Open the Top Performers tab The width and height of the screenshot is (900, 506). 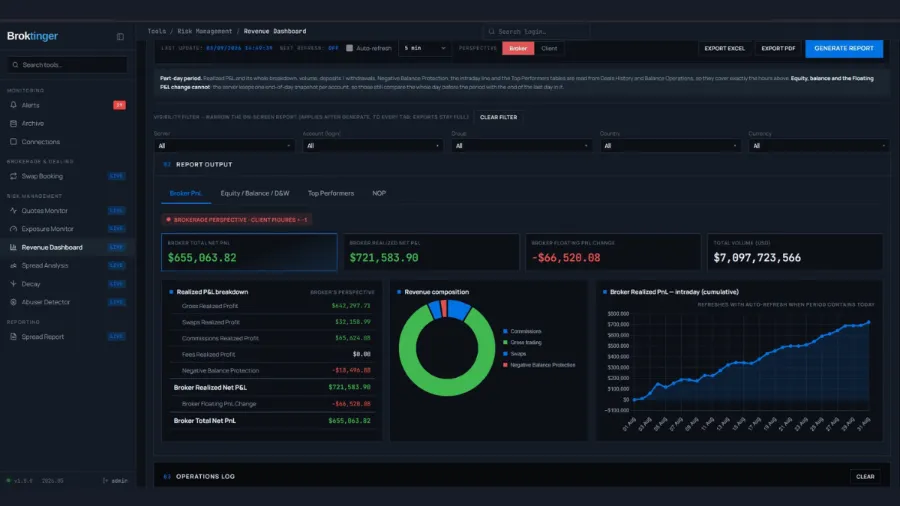pos(331,193)
